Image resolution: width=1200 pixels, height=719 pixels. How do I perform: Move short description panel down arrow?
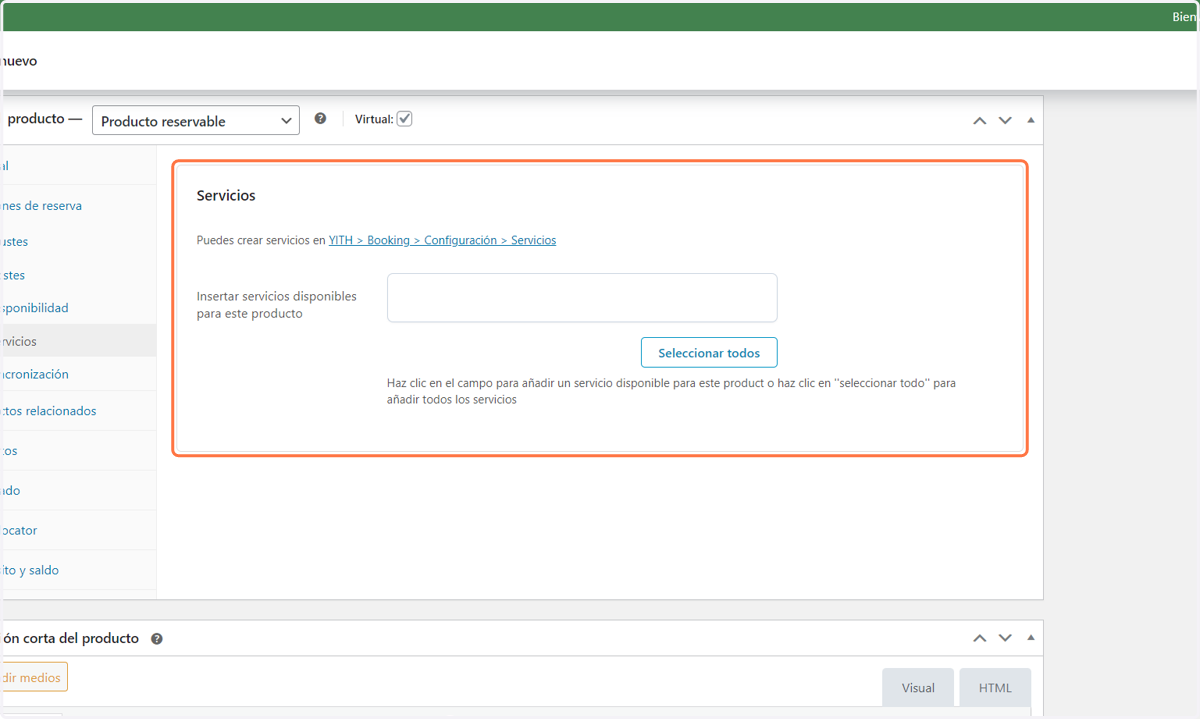click(x=1005, y=638)
